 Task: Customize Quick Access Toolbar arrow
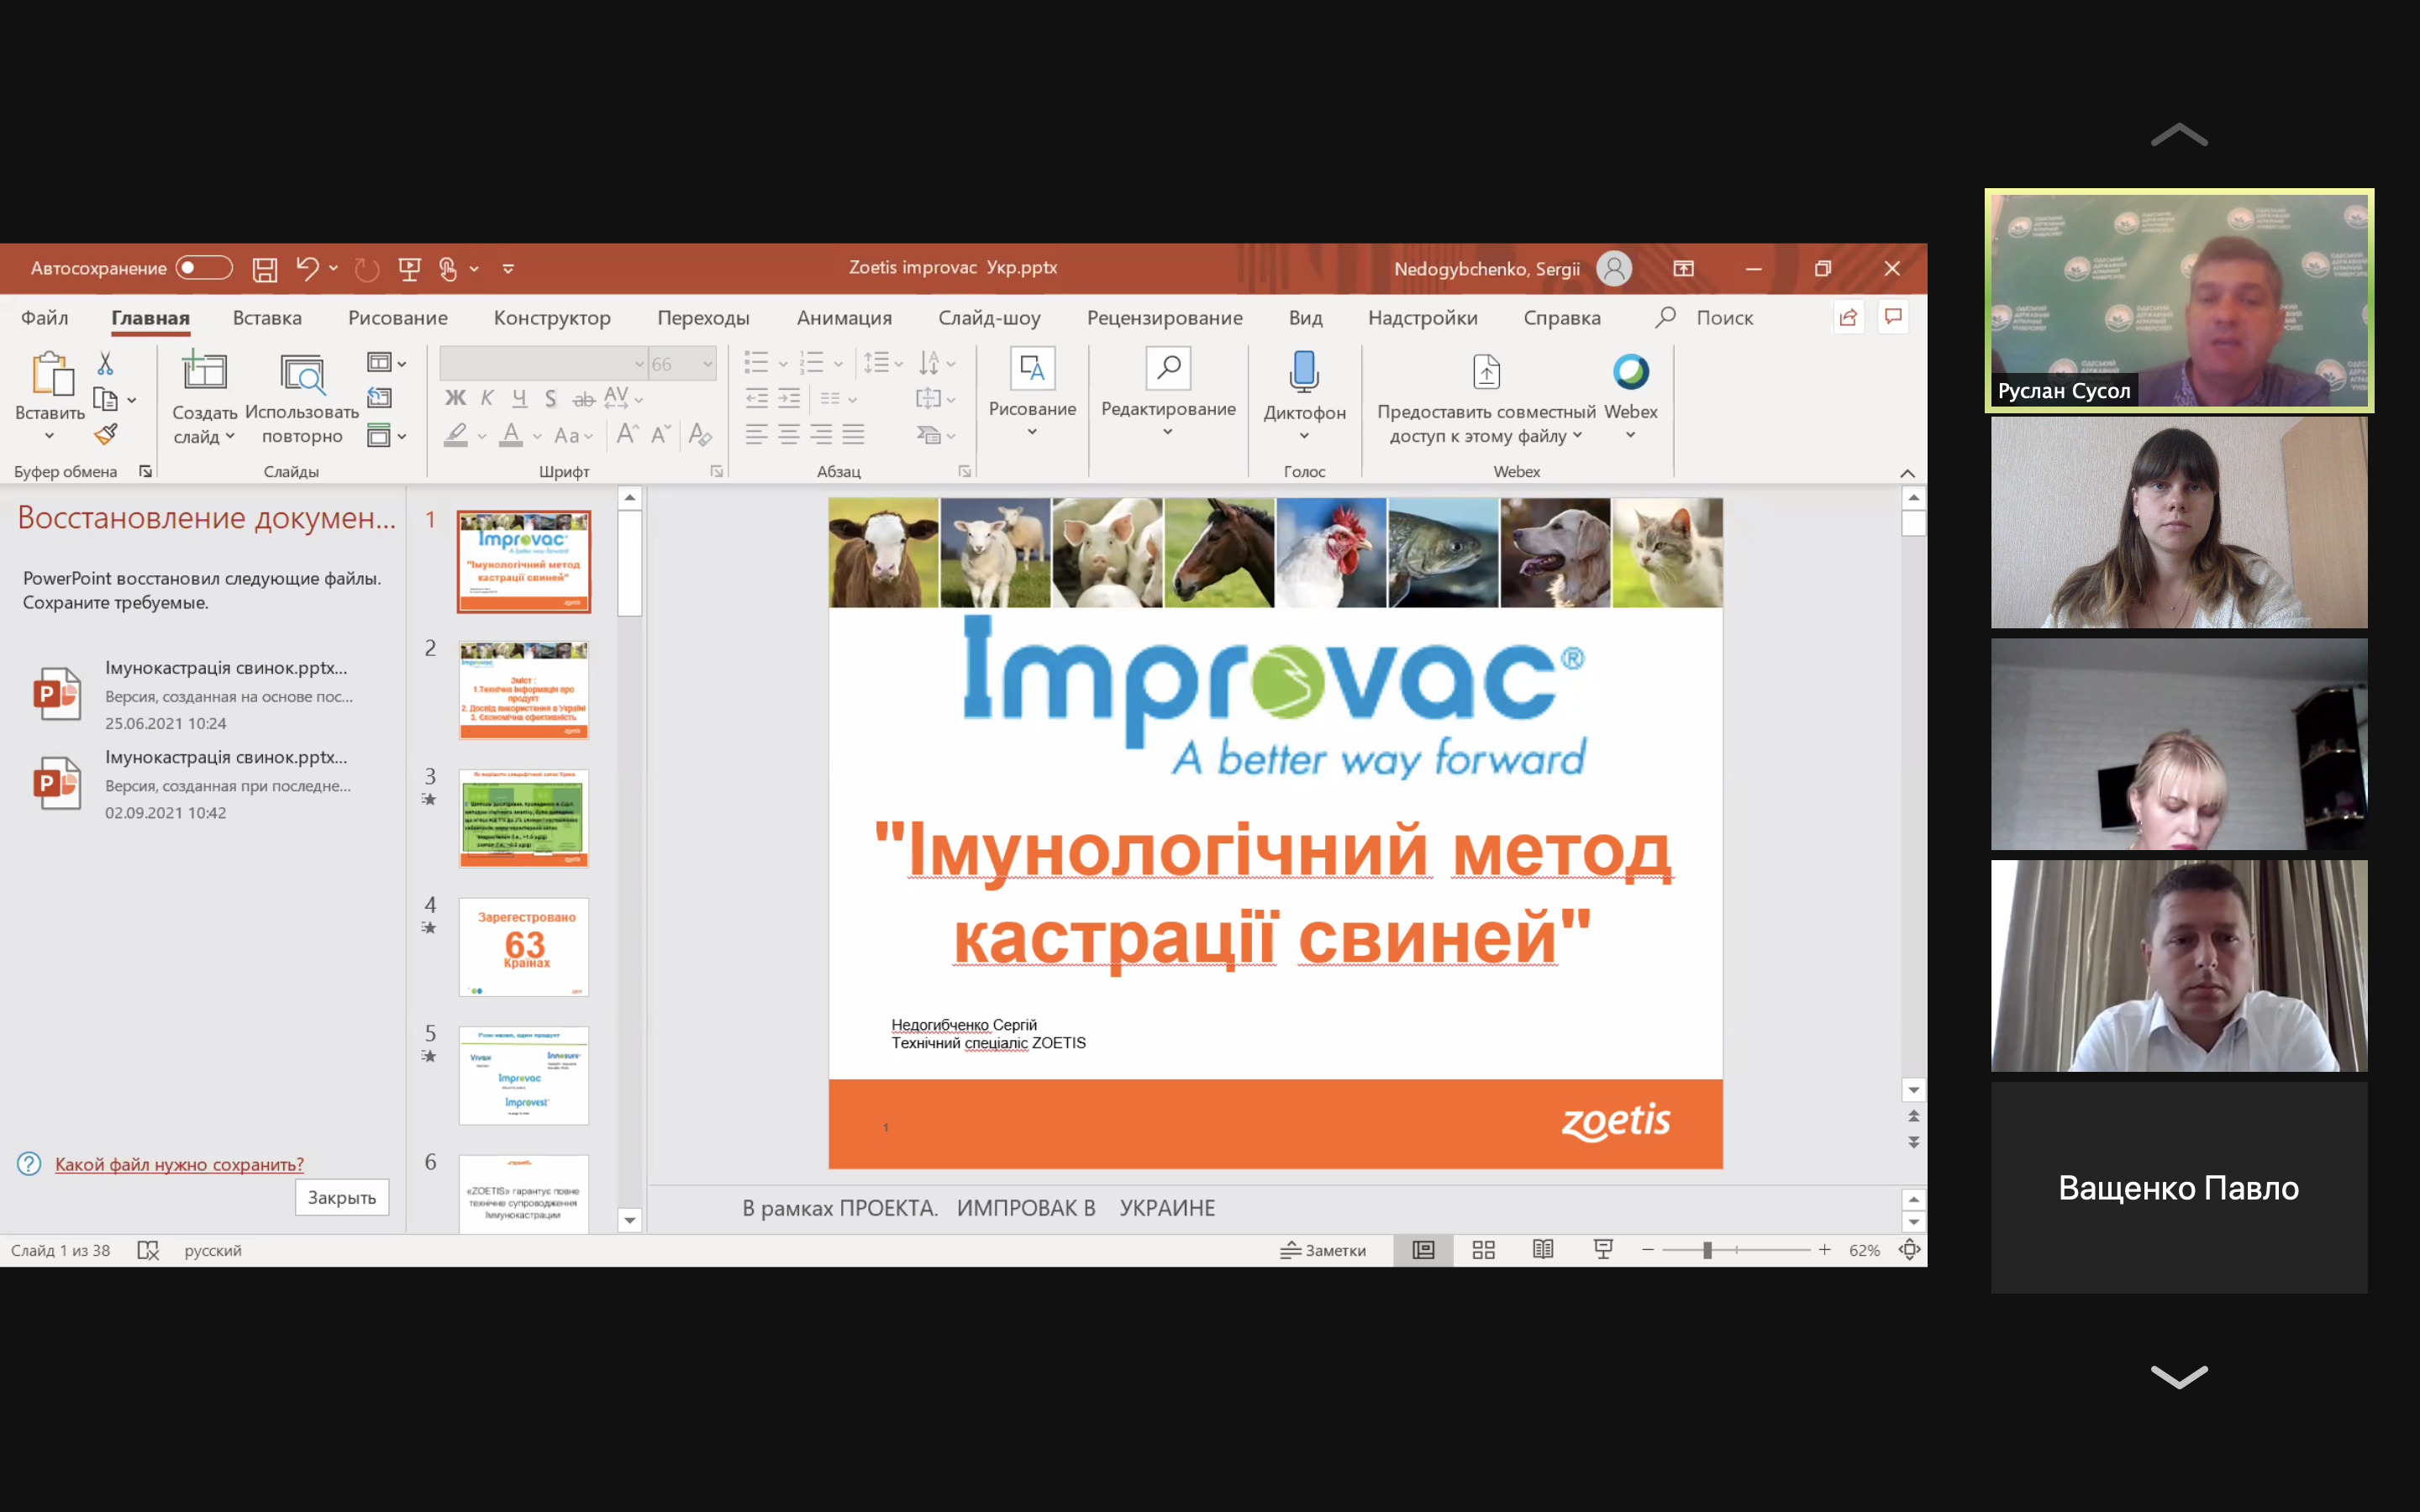tap(508, 269)
